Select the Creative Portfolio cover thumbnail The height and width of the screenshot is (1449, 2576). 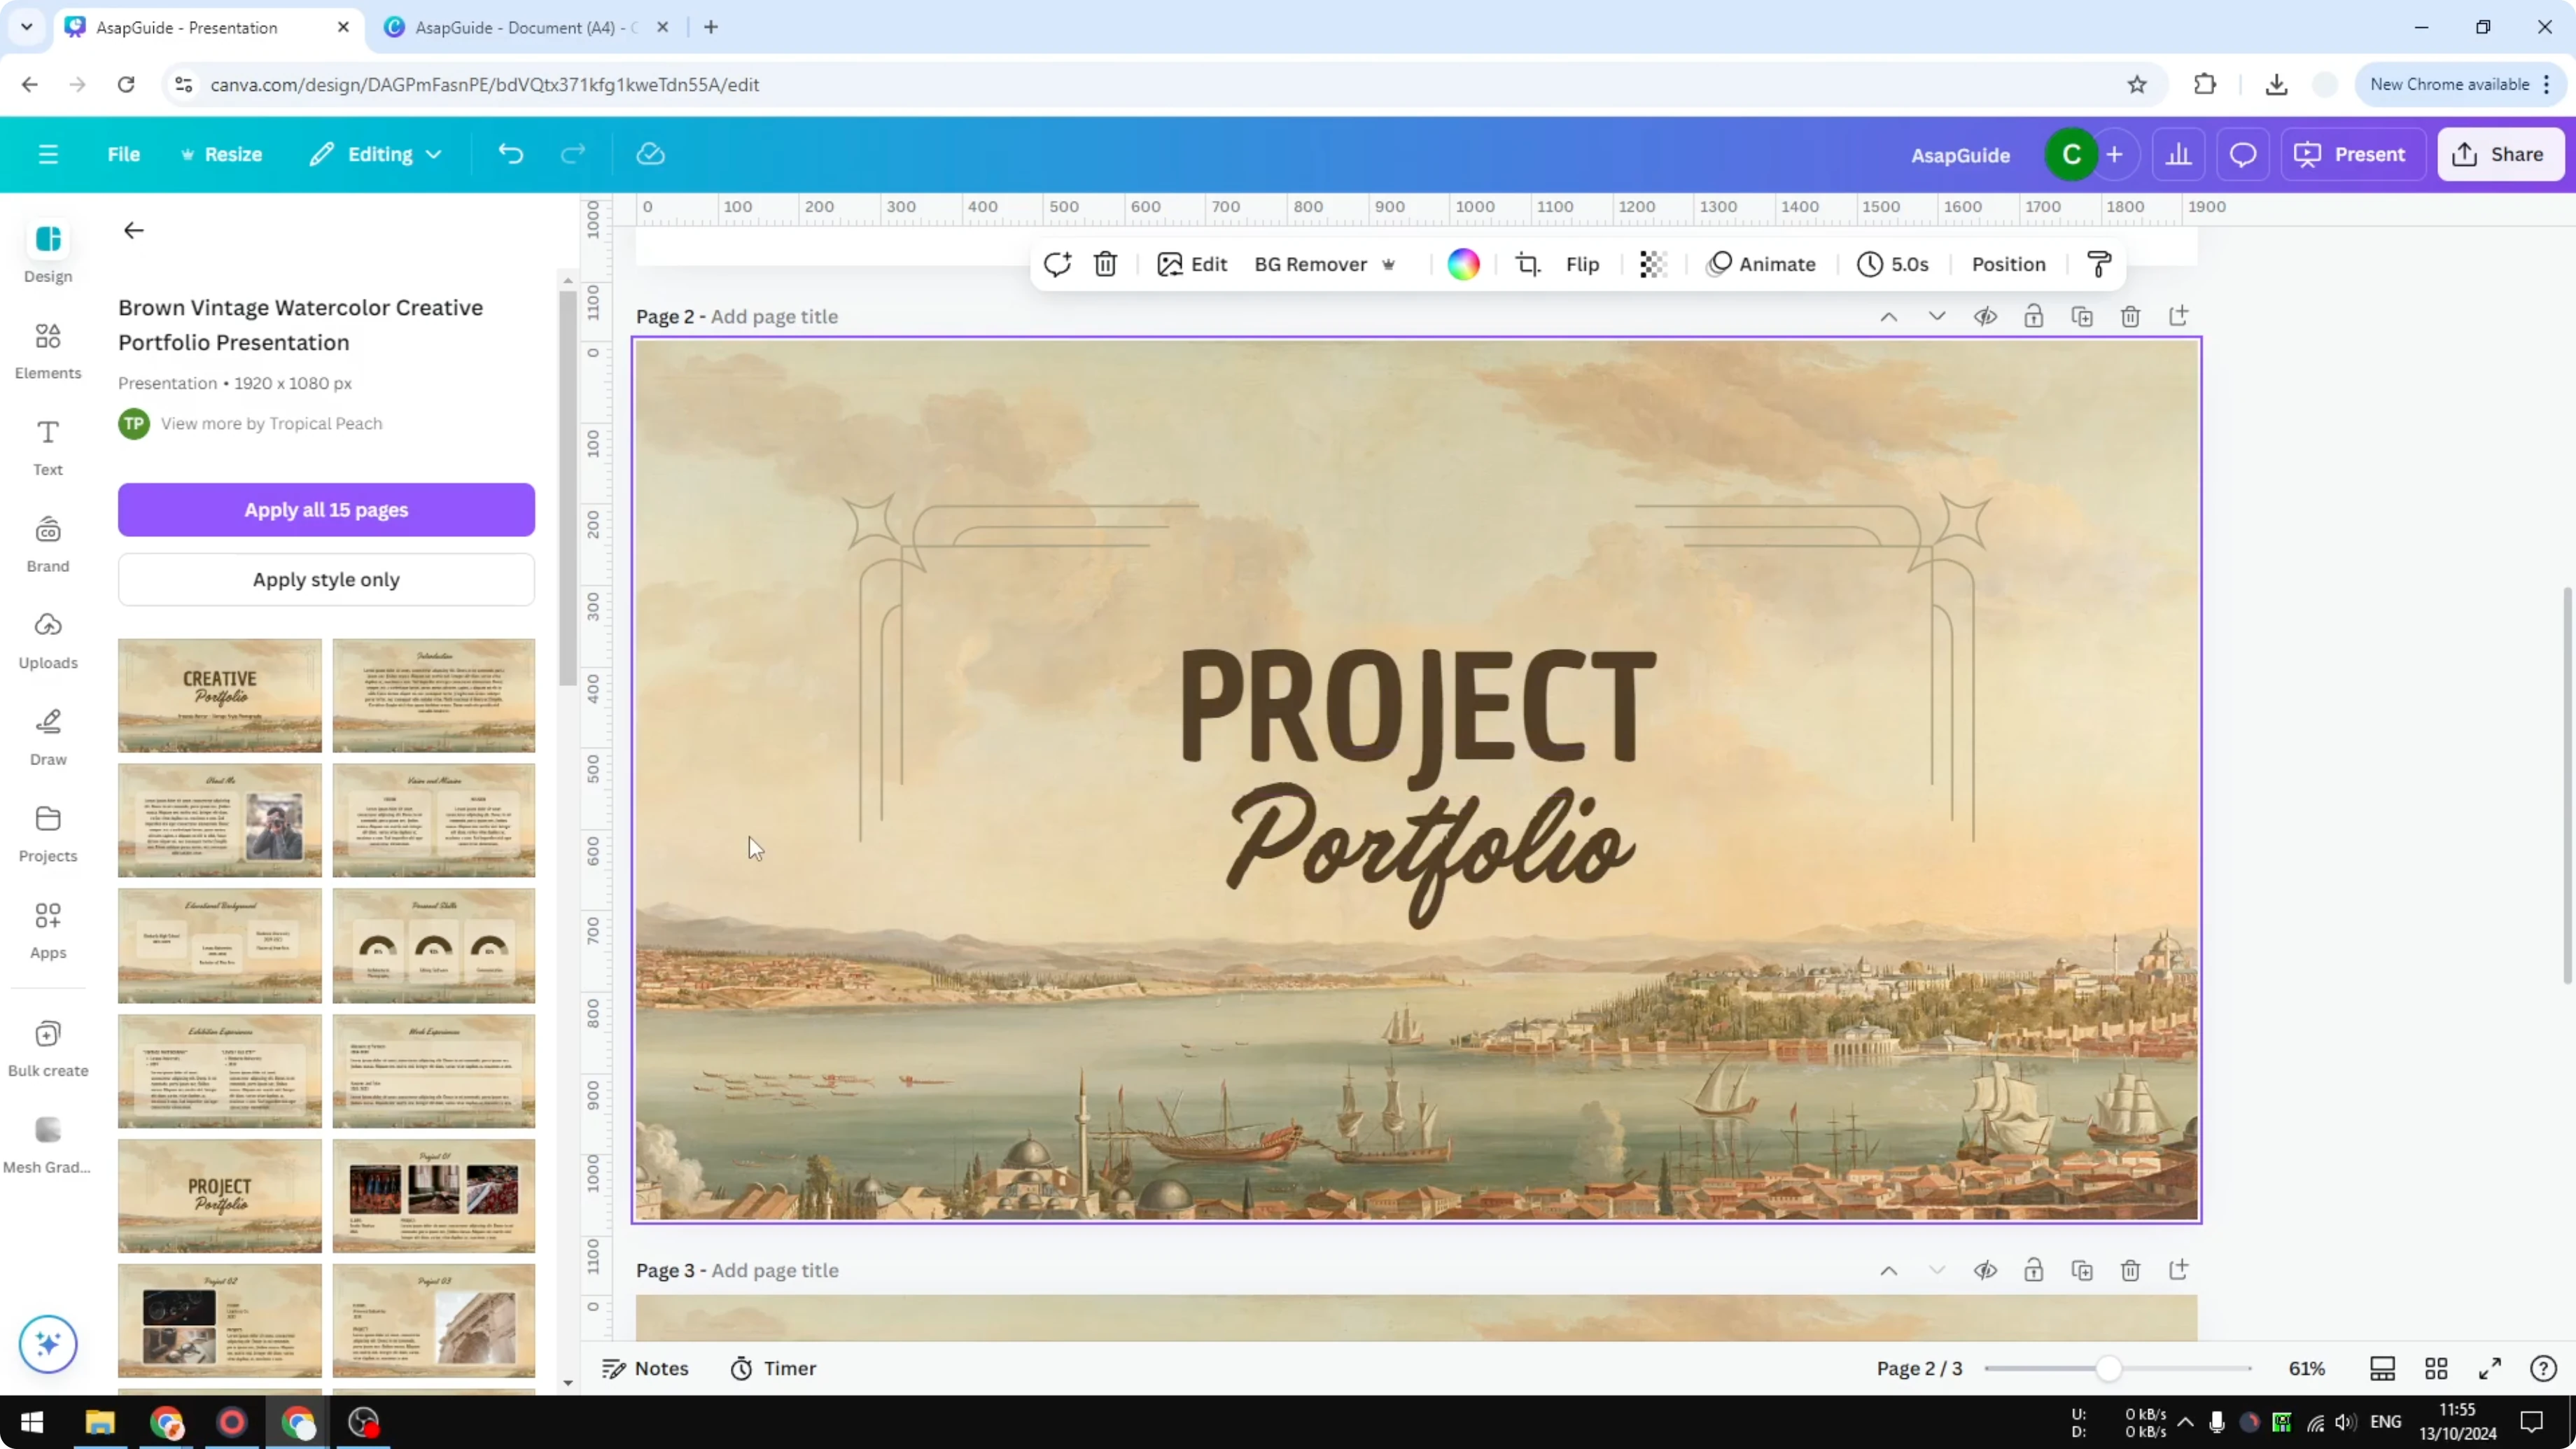click(x=219, y=694)
